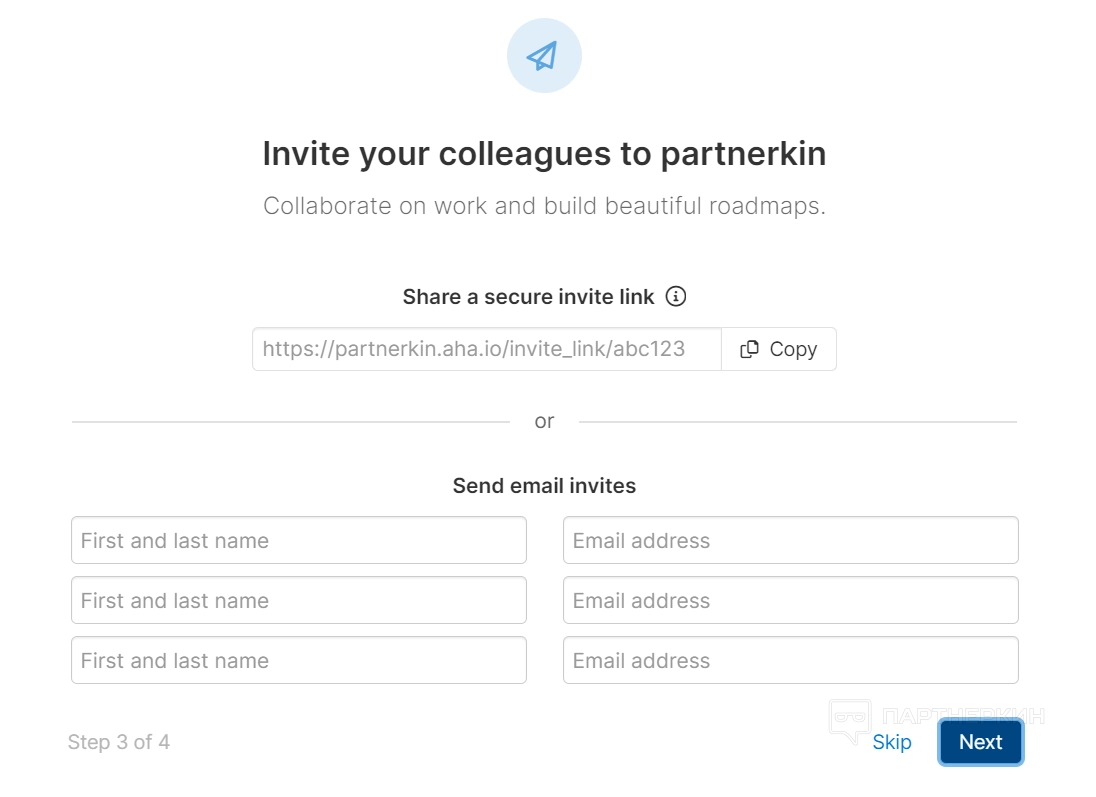Click the Step 3 of 4 indicator

[118, 742]
